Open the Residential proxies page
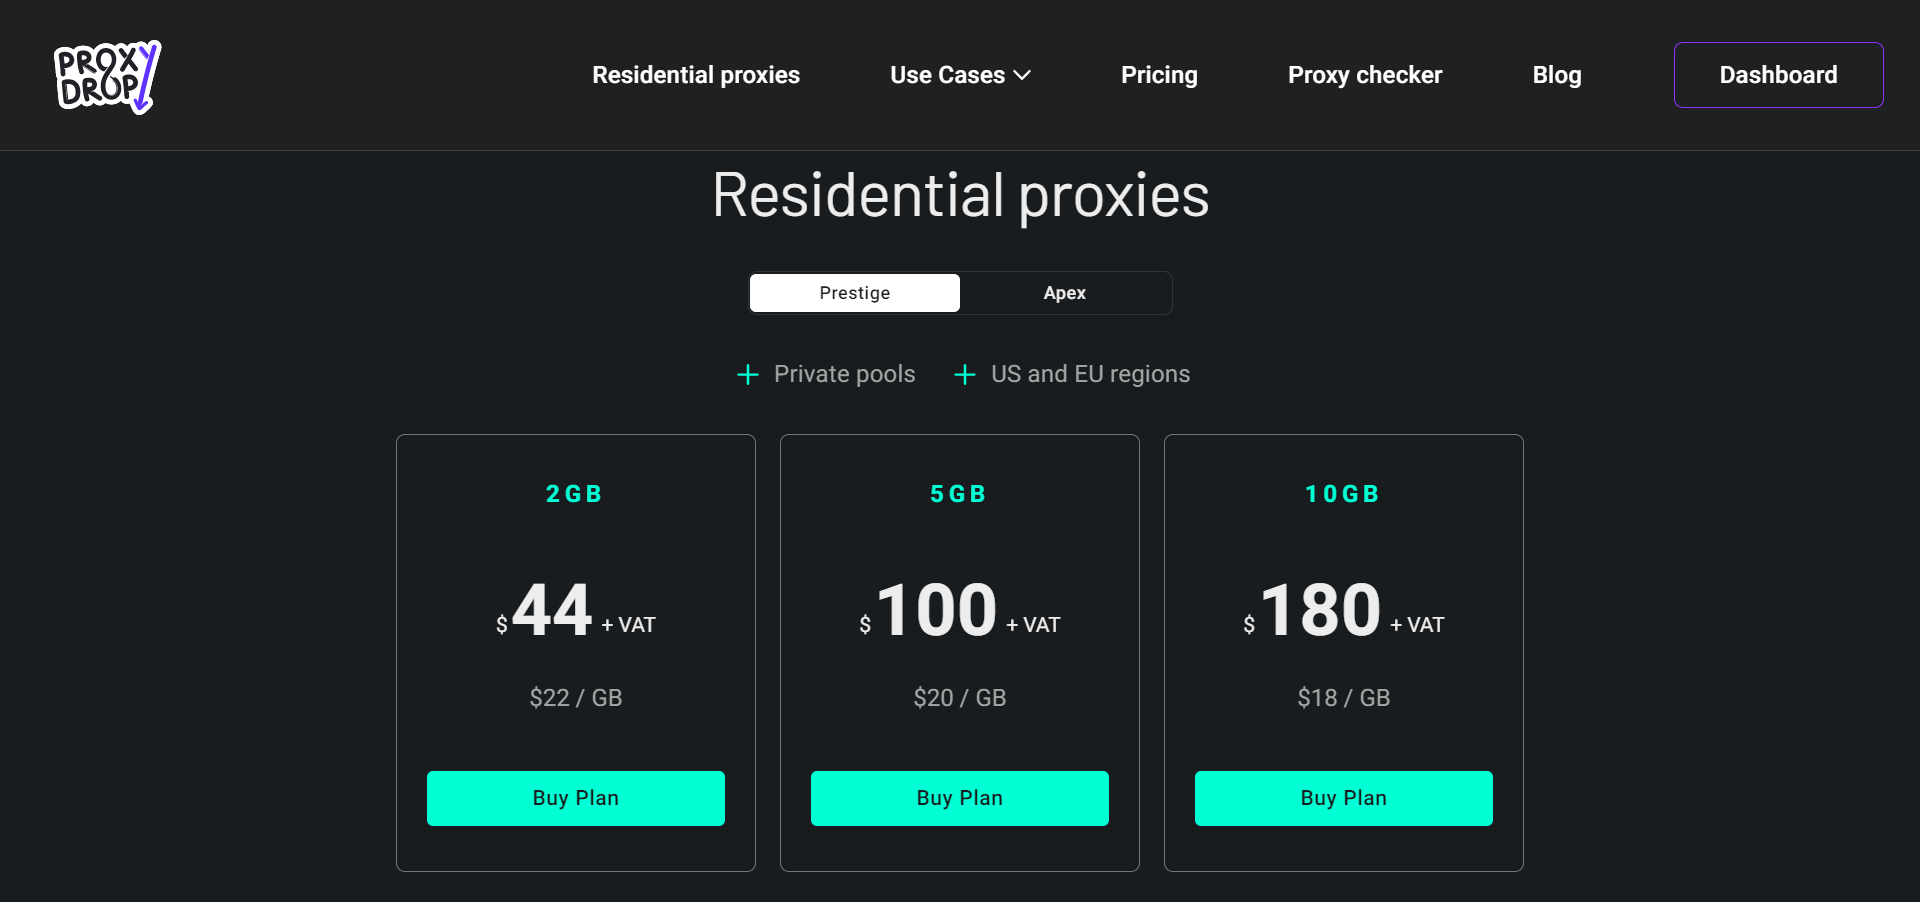This screenshot has height=902, width=1920. tap(696, 75)
